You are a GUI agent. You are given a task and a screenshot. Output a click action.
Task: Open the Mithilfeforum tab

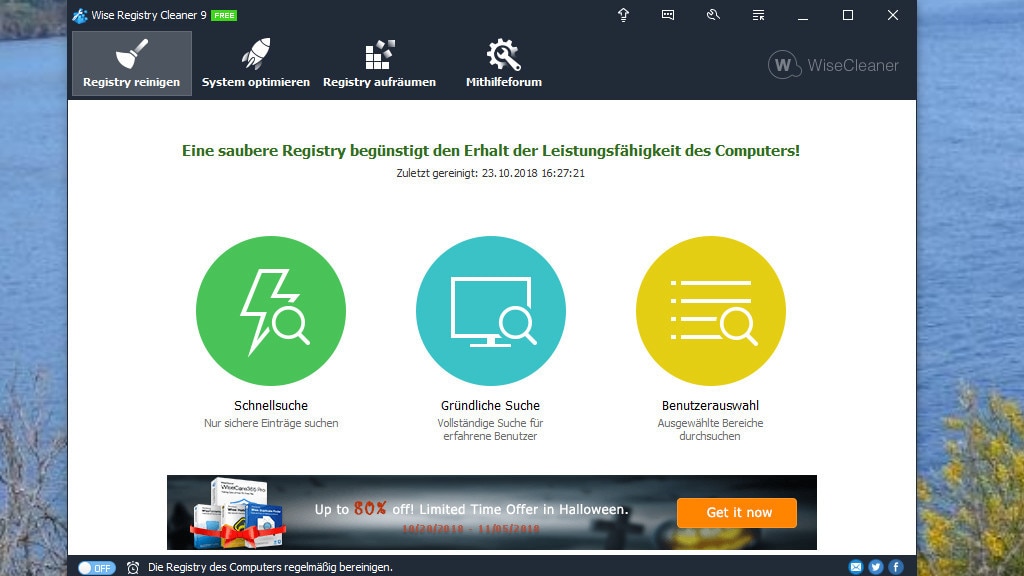click(504, 63)
